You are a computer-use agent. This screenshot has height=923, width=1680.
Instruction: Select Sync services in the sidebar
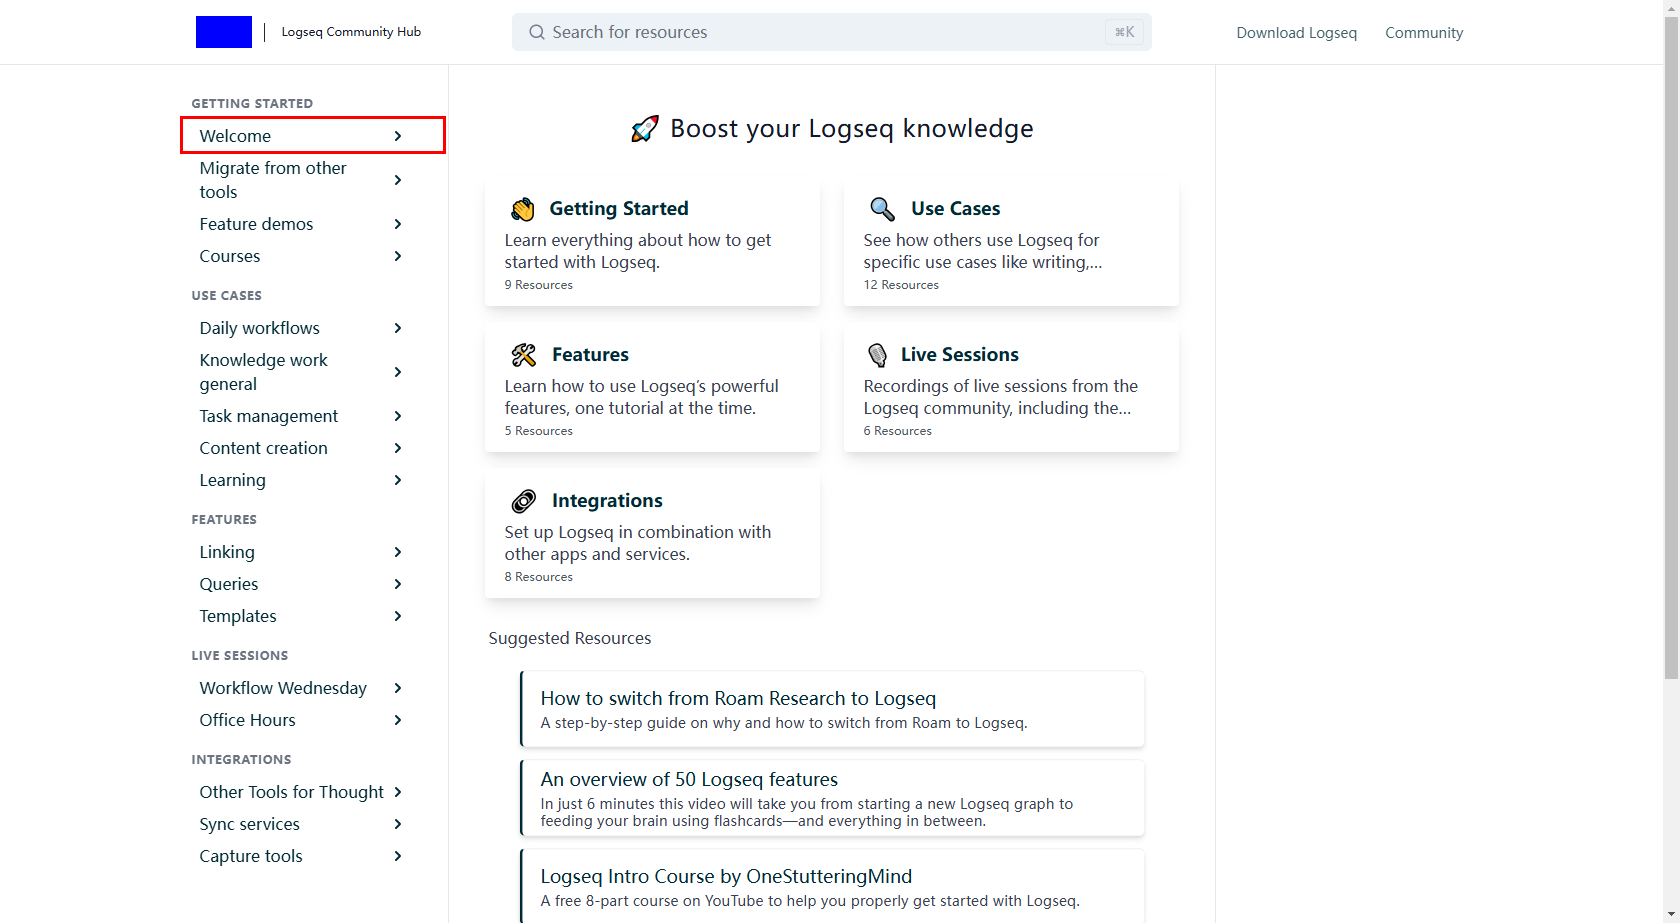click(250, 824)
